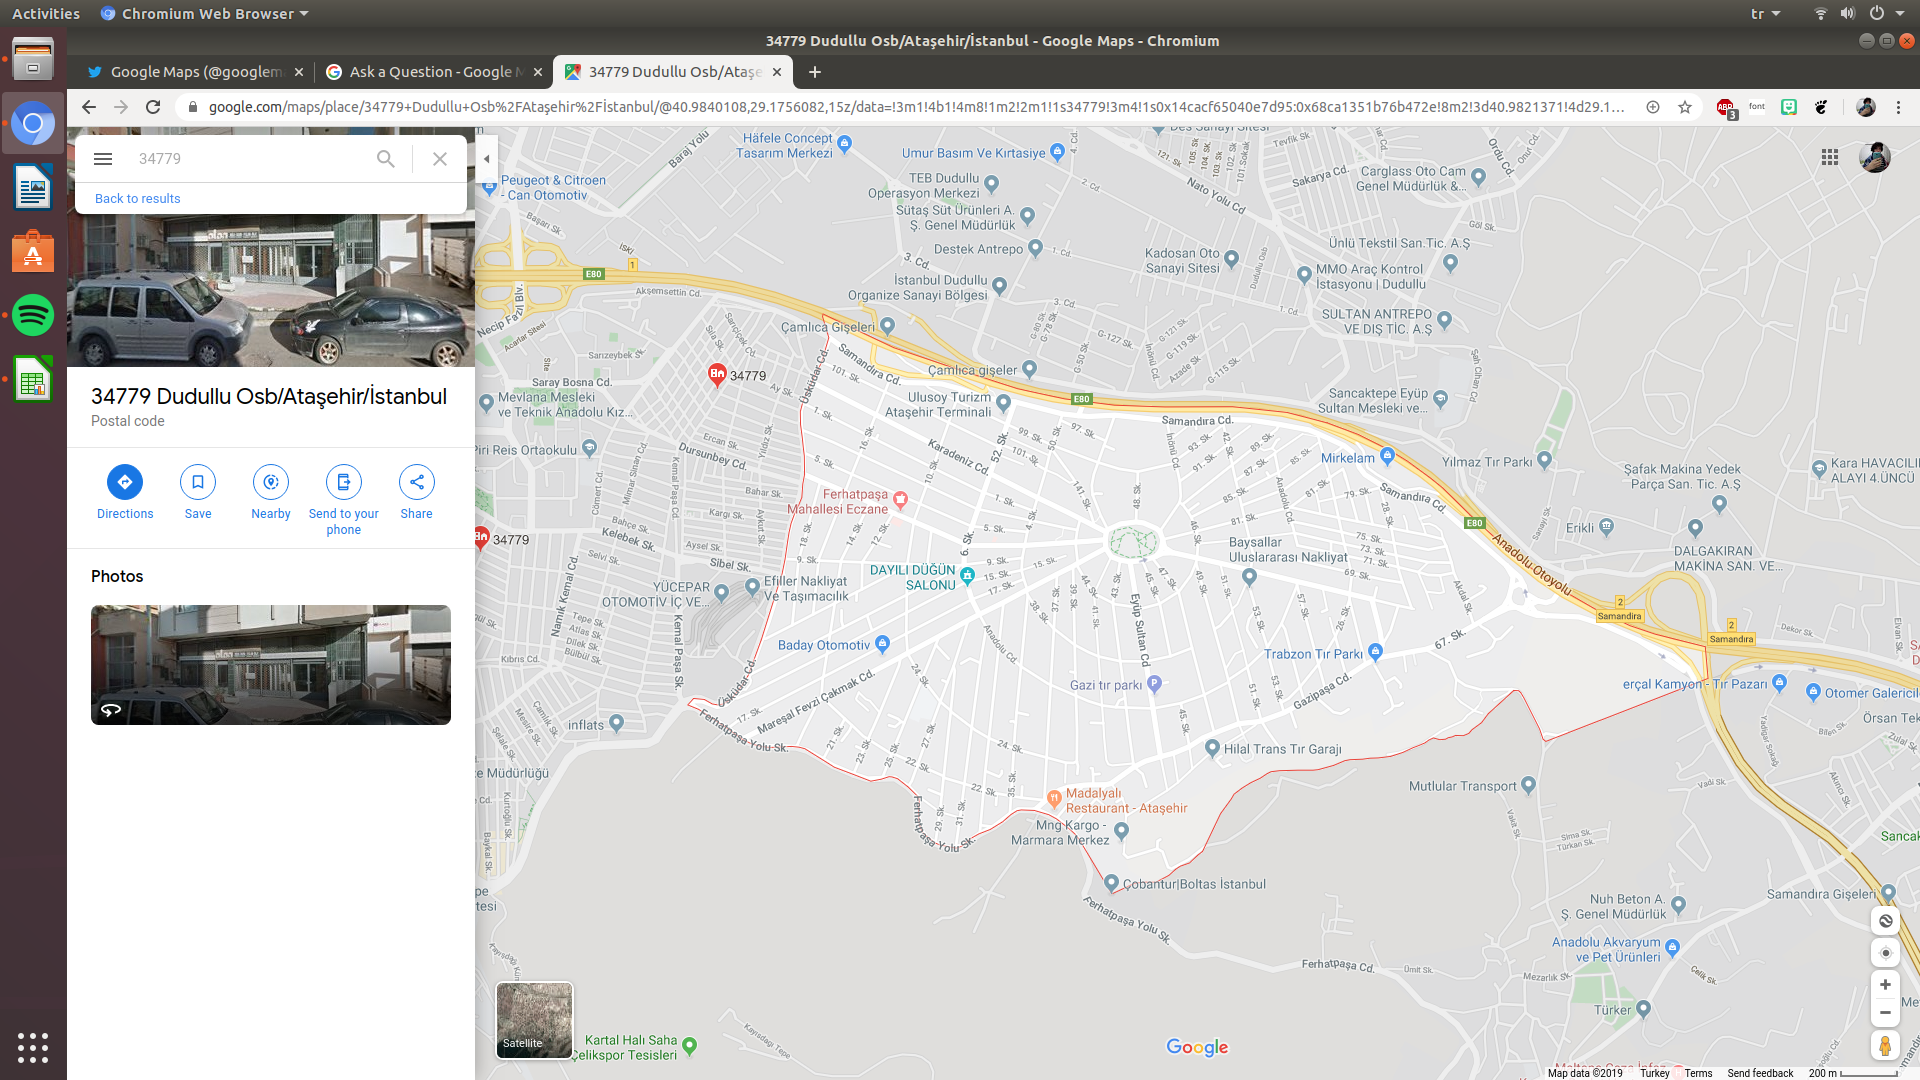Expand the Chromium Web Browser app menu
The image size is (1920, 1080).
click(206, 14)
